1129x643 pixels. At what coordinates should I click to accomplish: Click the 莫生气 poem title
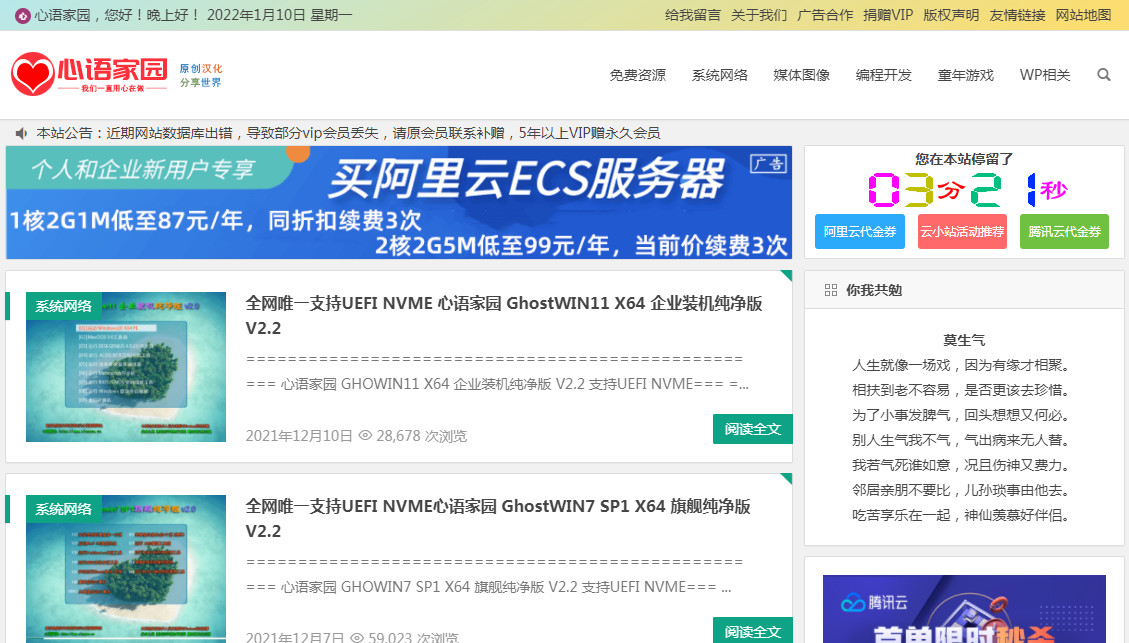pyautogui.click(x=964, y=340)
